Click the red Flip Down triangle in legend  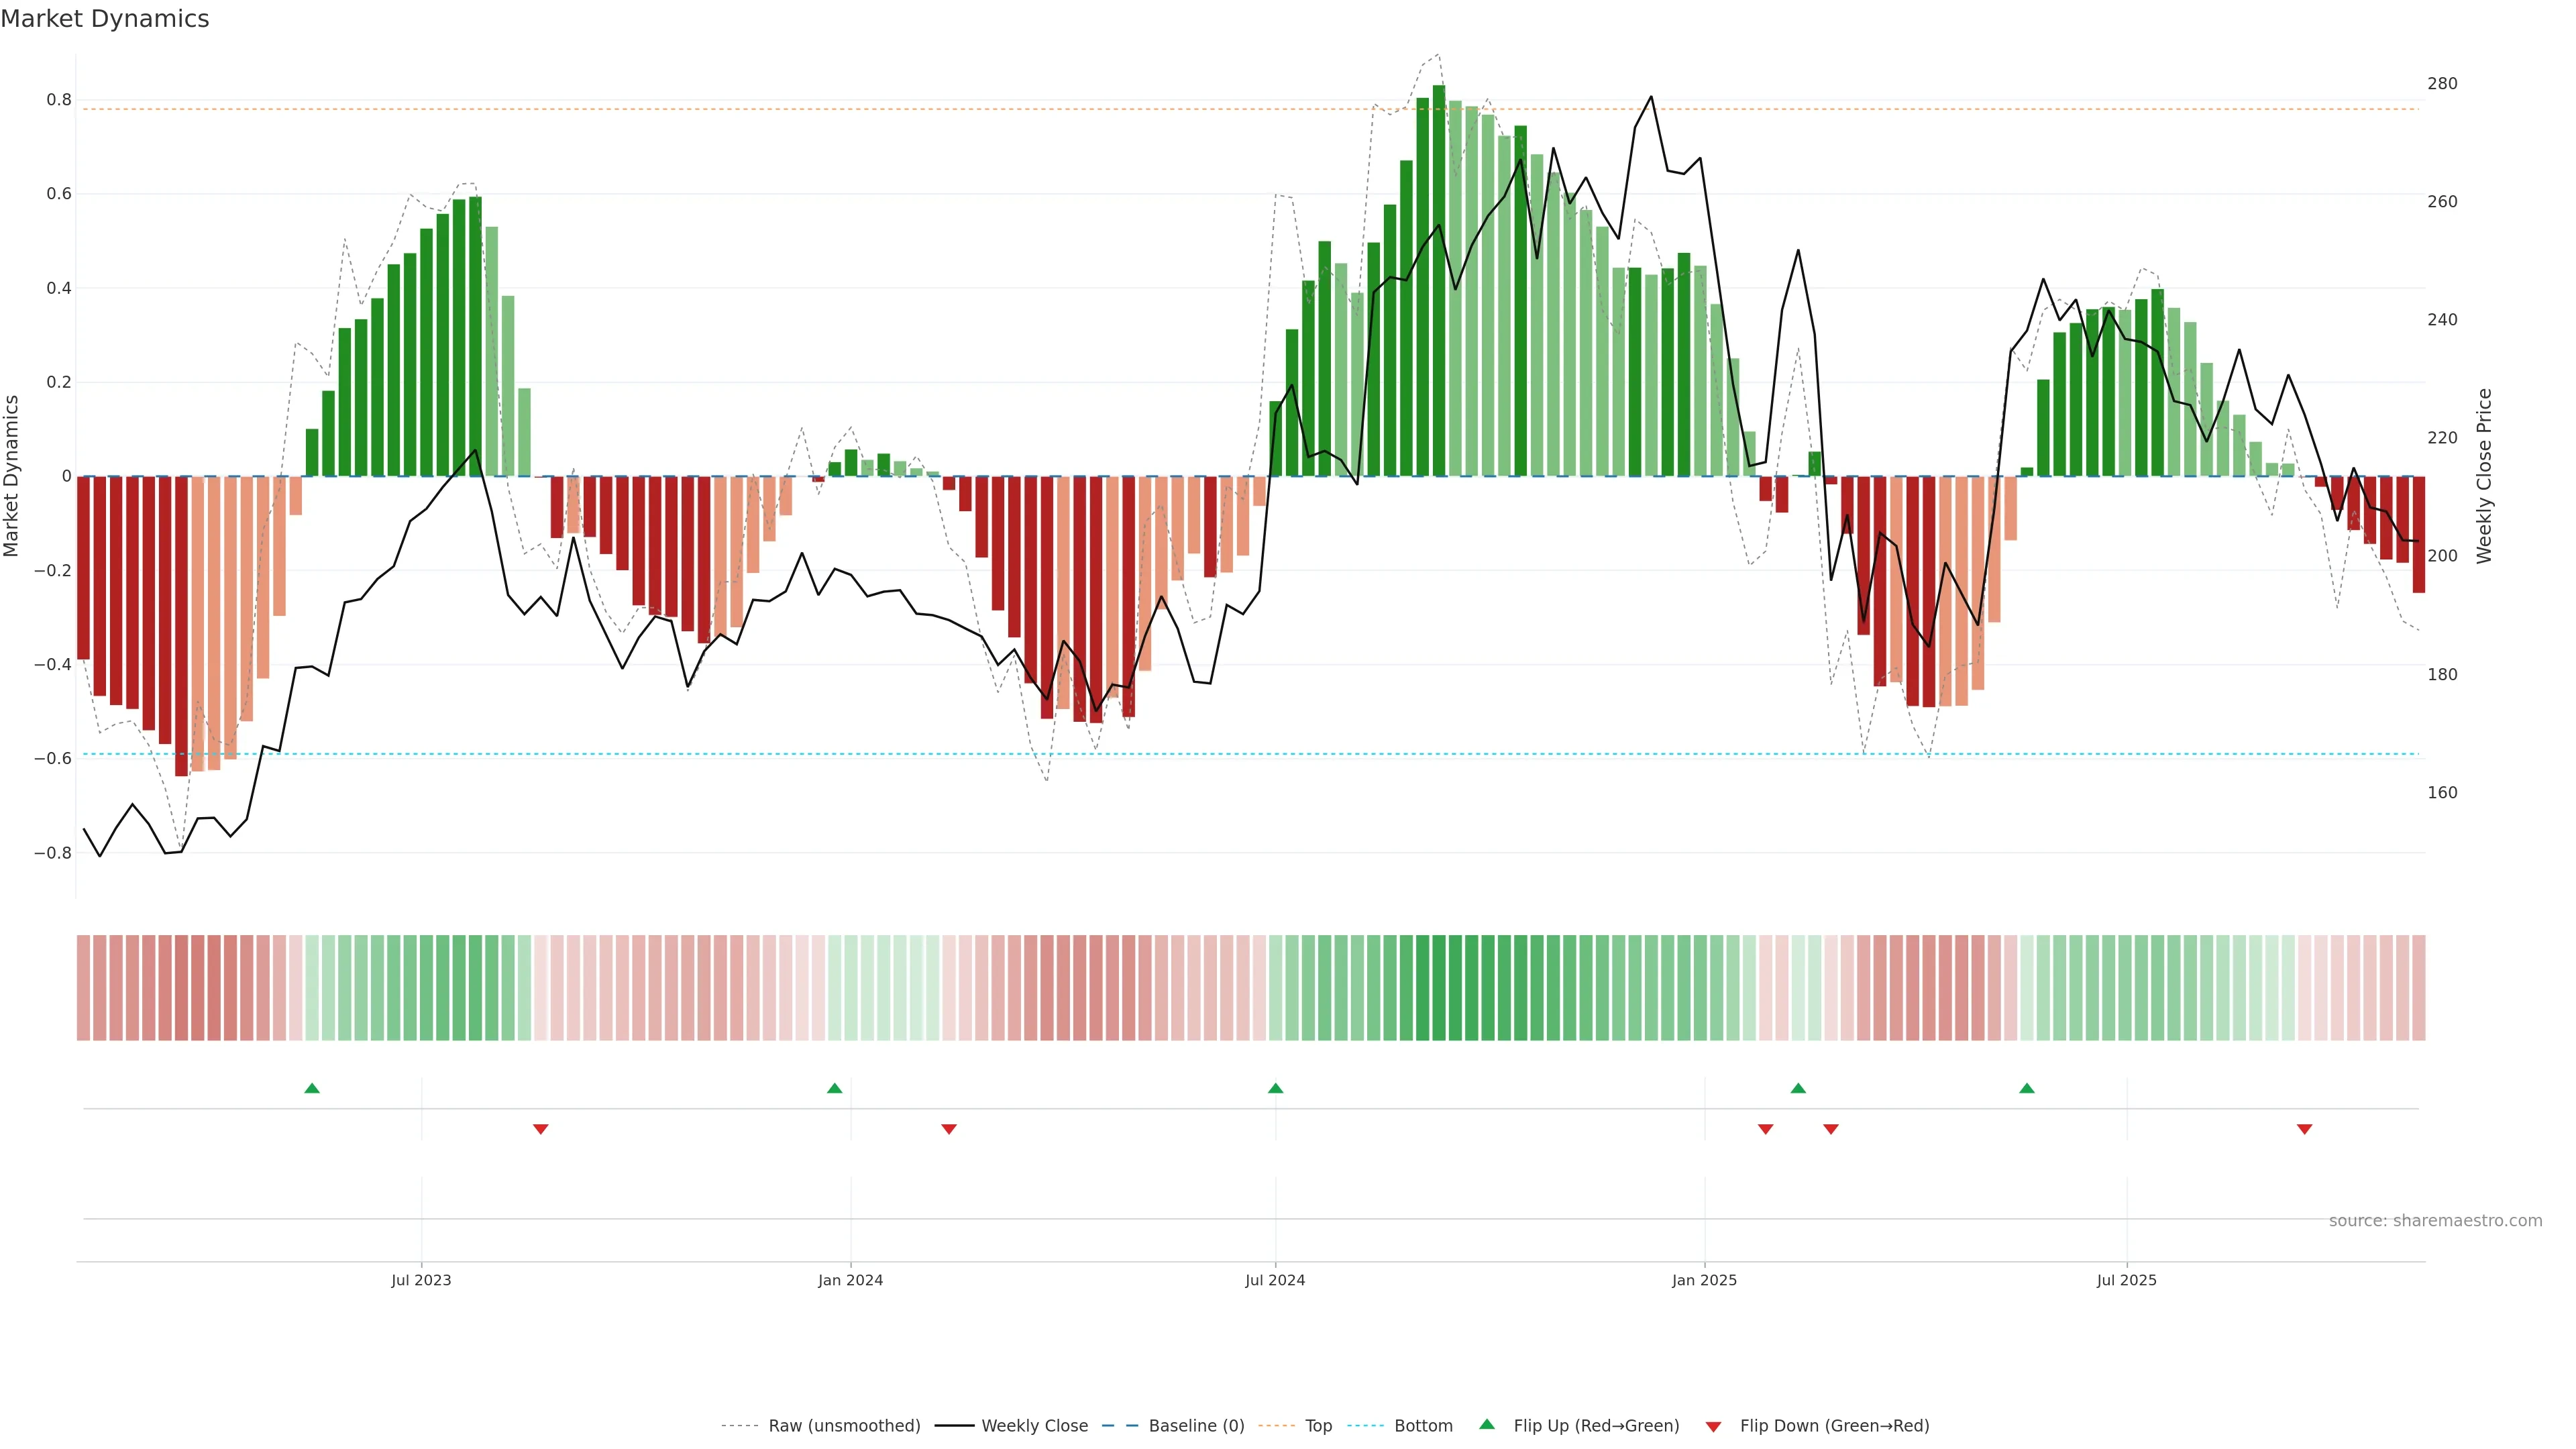click(x=1713, y=1427)
